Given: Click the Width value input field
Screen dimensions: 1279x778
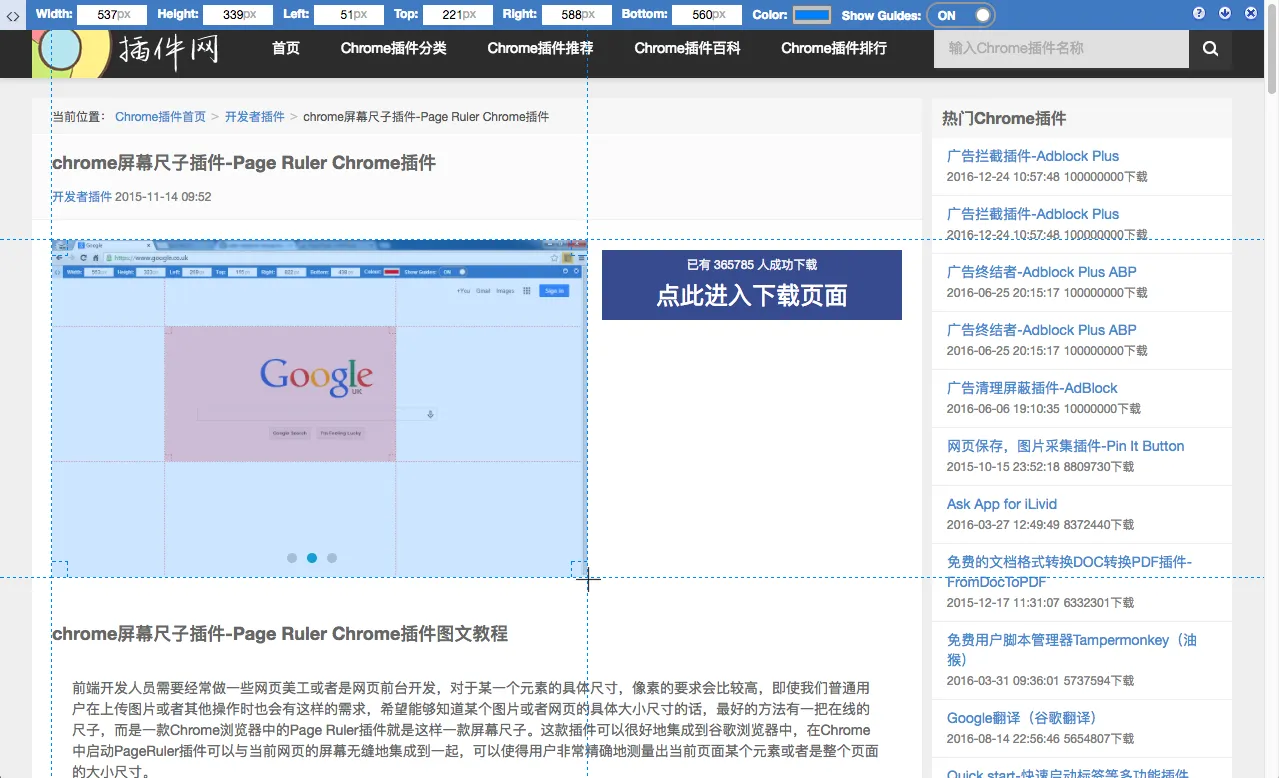Looking at the screenshot, I should 111,15.
